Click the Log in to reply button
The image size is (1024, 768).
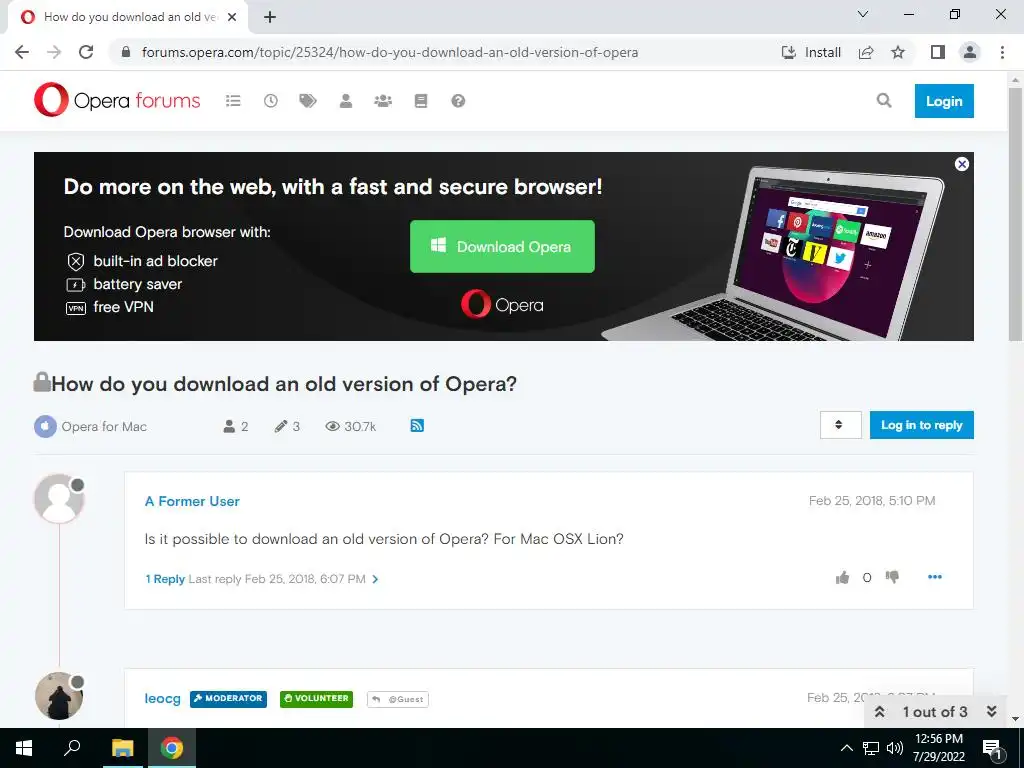point(921,425)
